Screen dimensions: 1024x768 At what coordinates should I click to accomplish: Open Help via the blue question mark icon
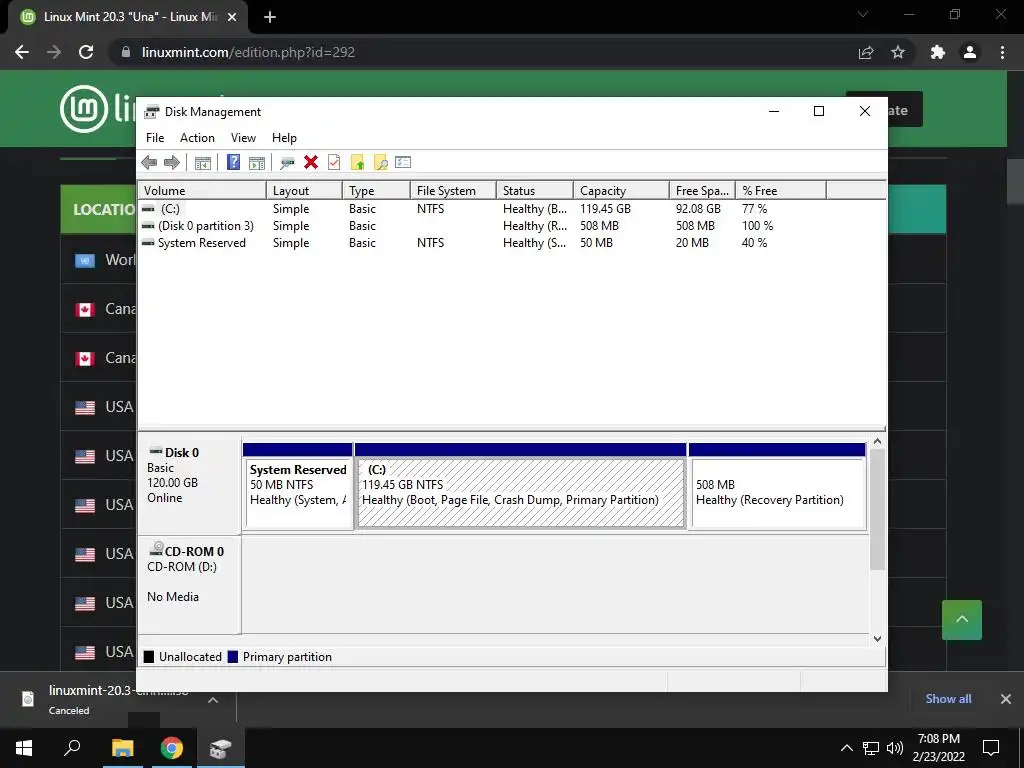[x=233, y=162]
